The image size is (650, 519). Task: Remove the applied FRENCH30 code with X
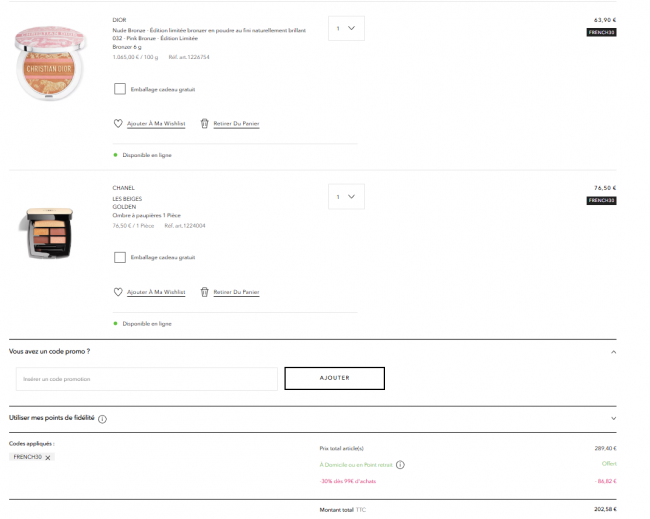pos(48,458)
